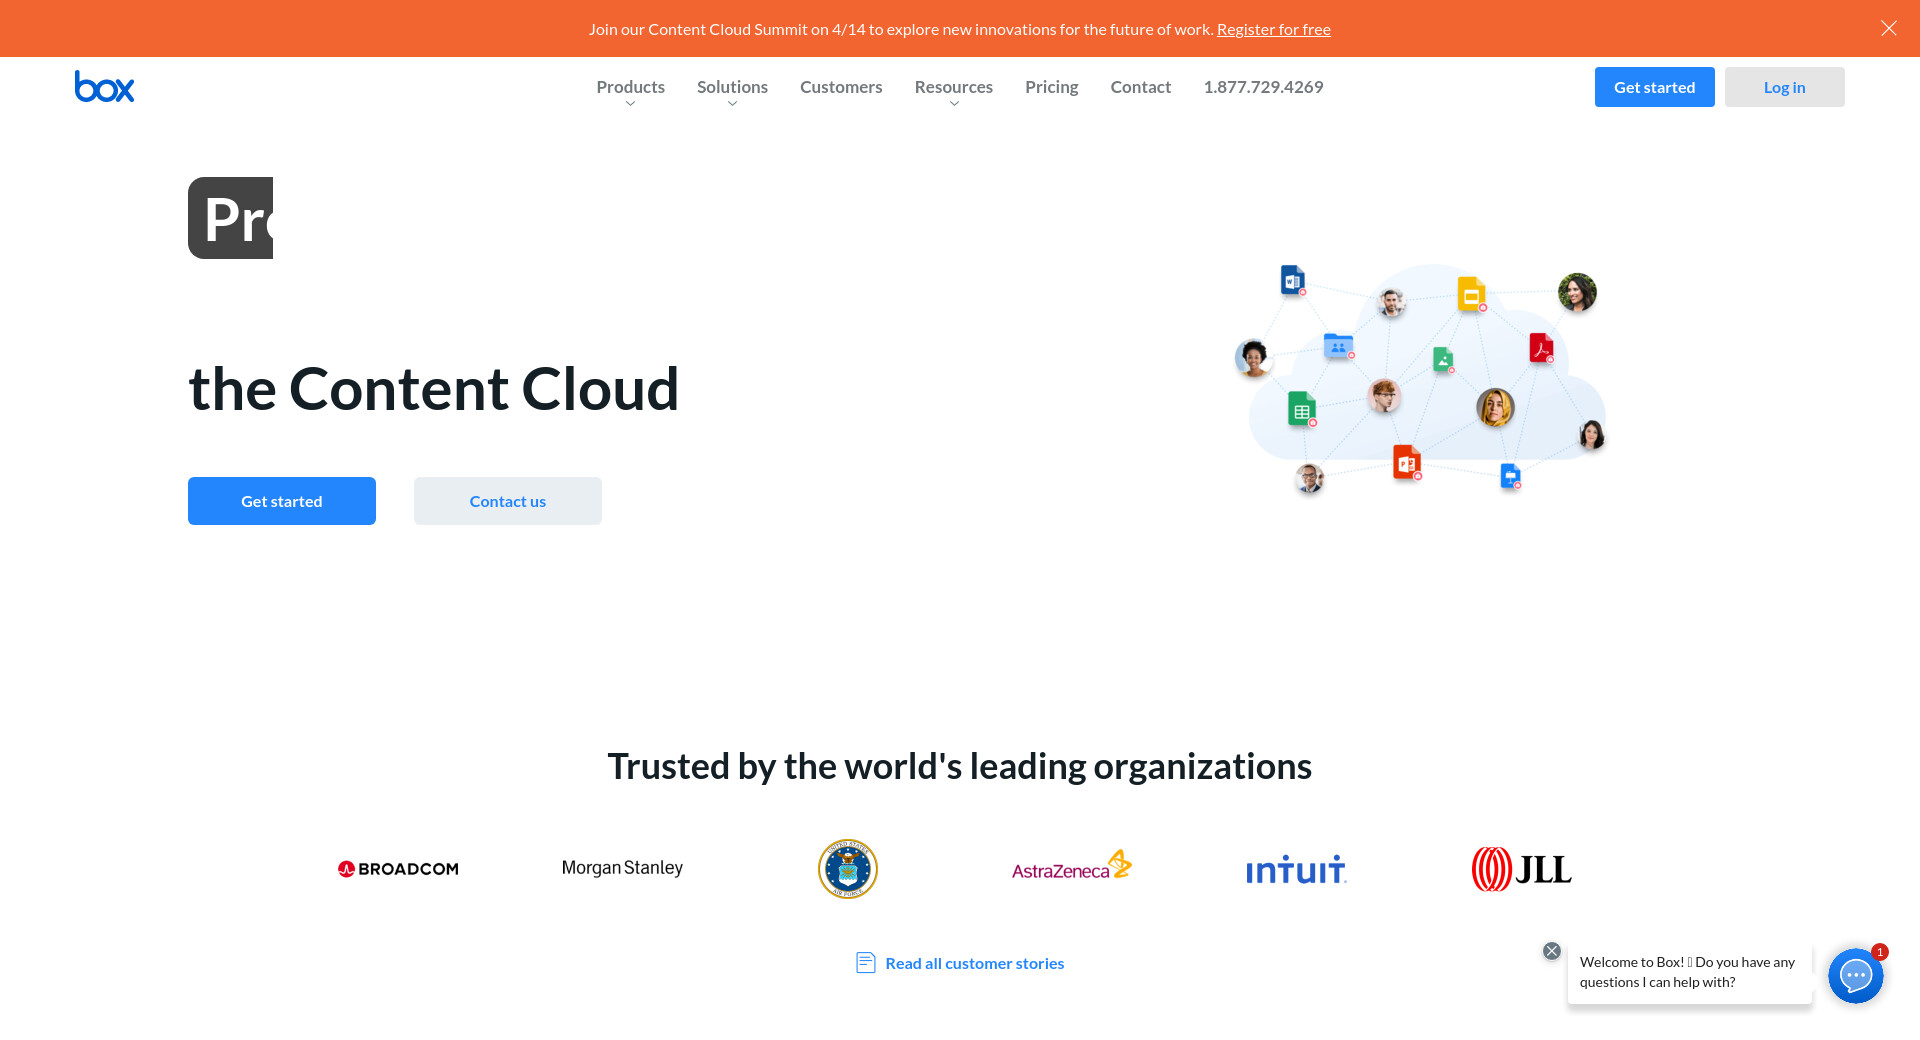
Task: Expand the Resources dropdown menu
Action: 953,88
